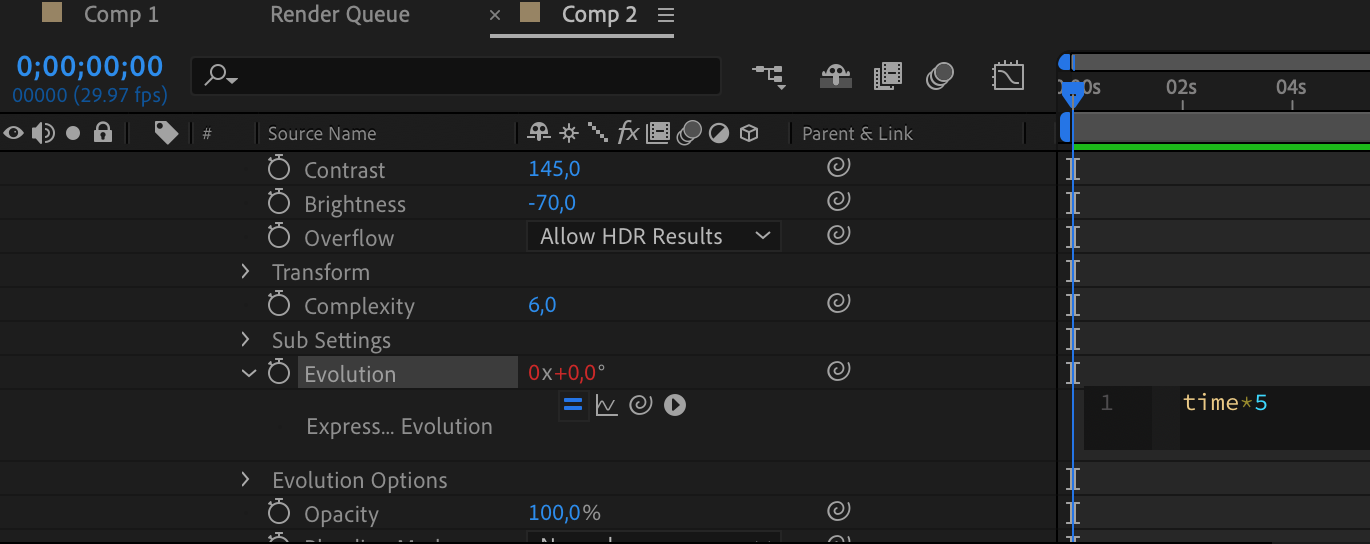Open the Render Queue tab

[340, 15]
